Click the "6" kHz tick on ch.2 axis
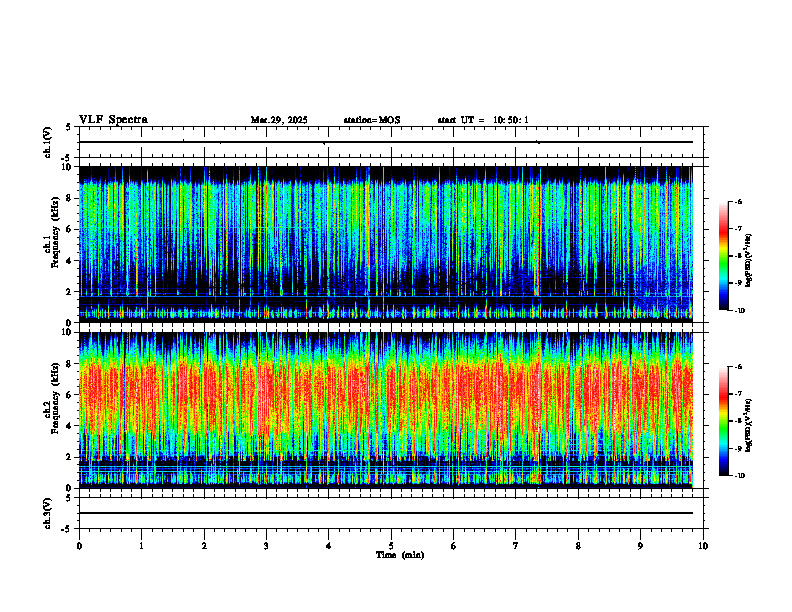This screenshot has height=612, width=792. tap(70, 395)
